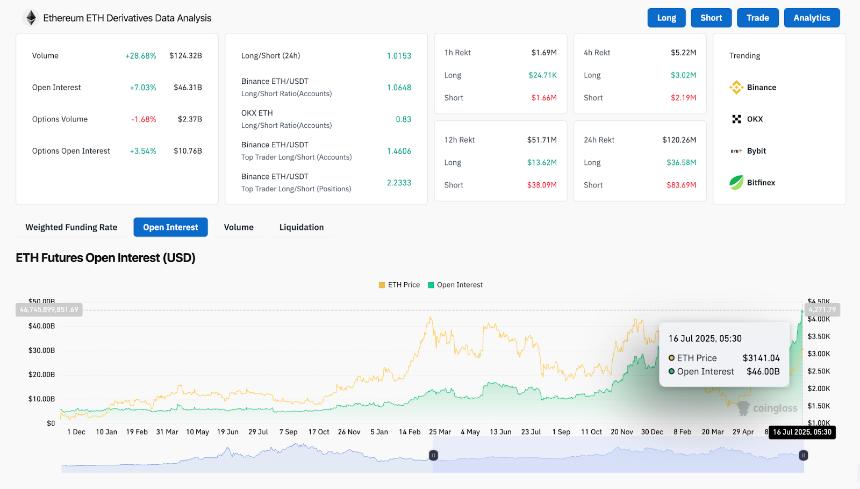The height and width of the screenshot is (489, 860).
Task: Open the Liquidation tab
Action: coord(301,227)
